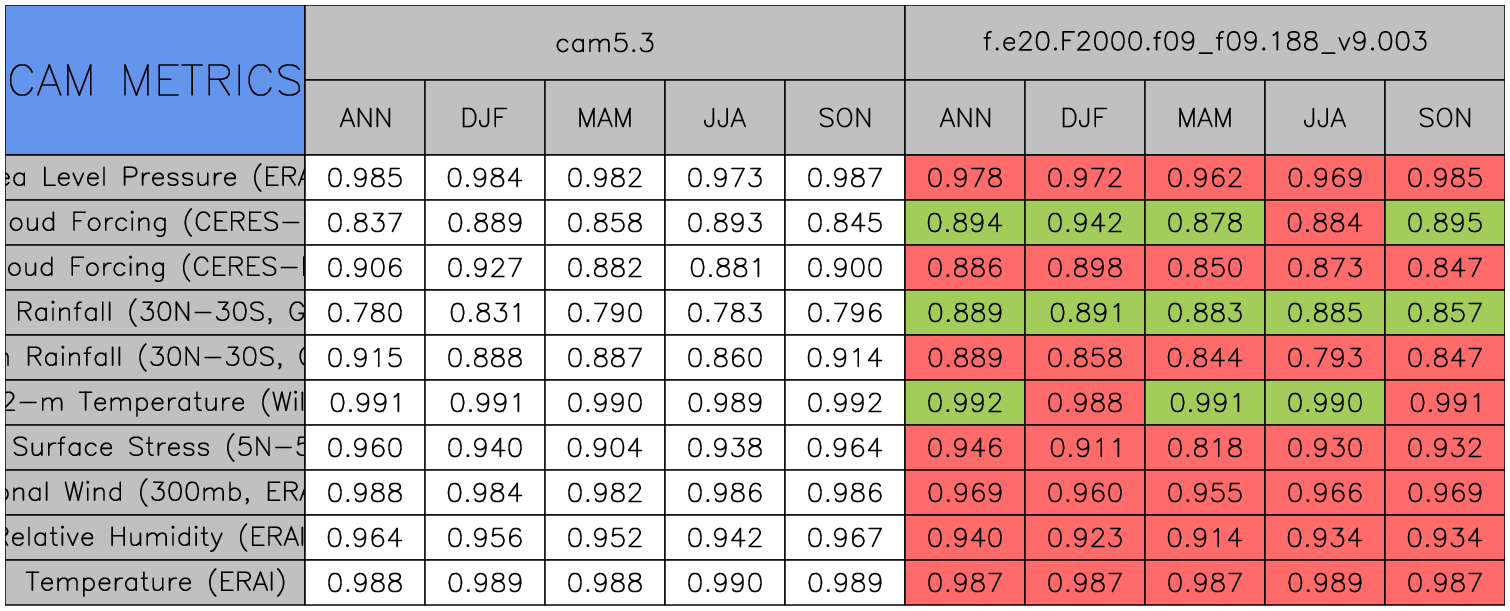Click the Sea Level Pressure row label
Image resolution: width=1510 pixels, height=611 pixels.
pyautogui.click(x=155, y=178)
